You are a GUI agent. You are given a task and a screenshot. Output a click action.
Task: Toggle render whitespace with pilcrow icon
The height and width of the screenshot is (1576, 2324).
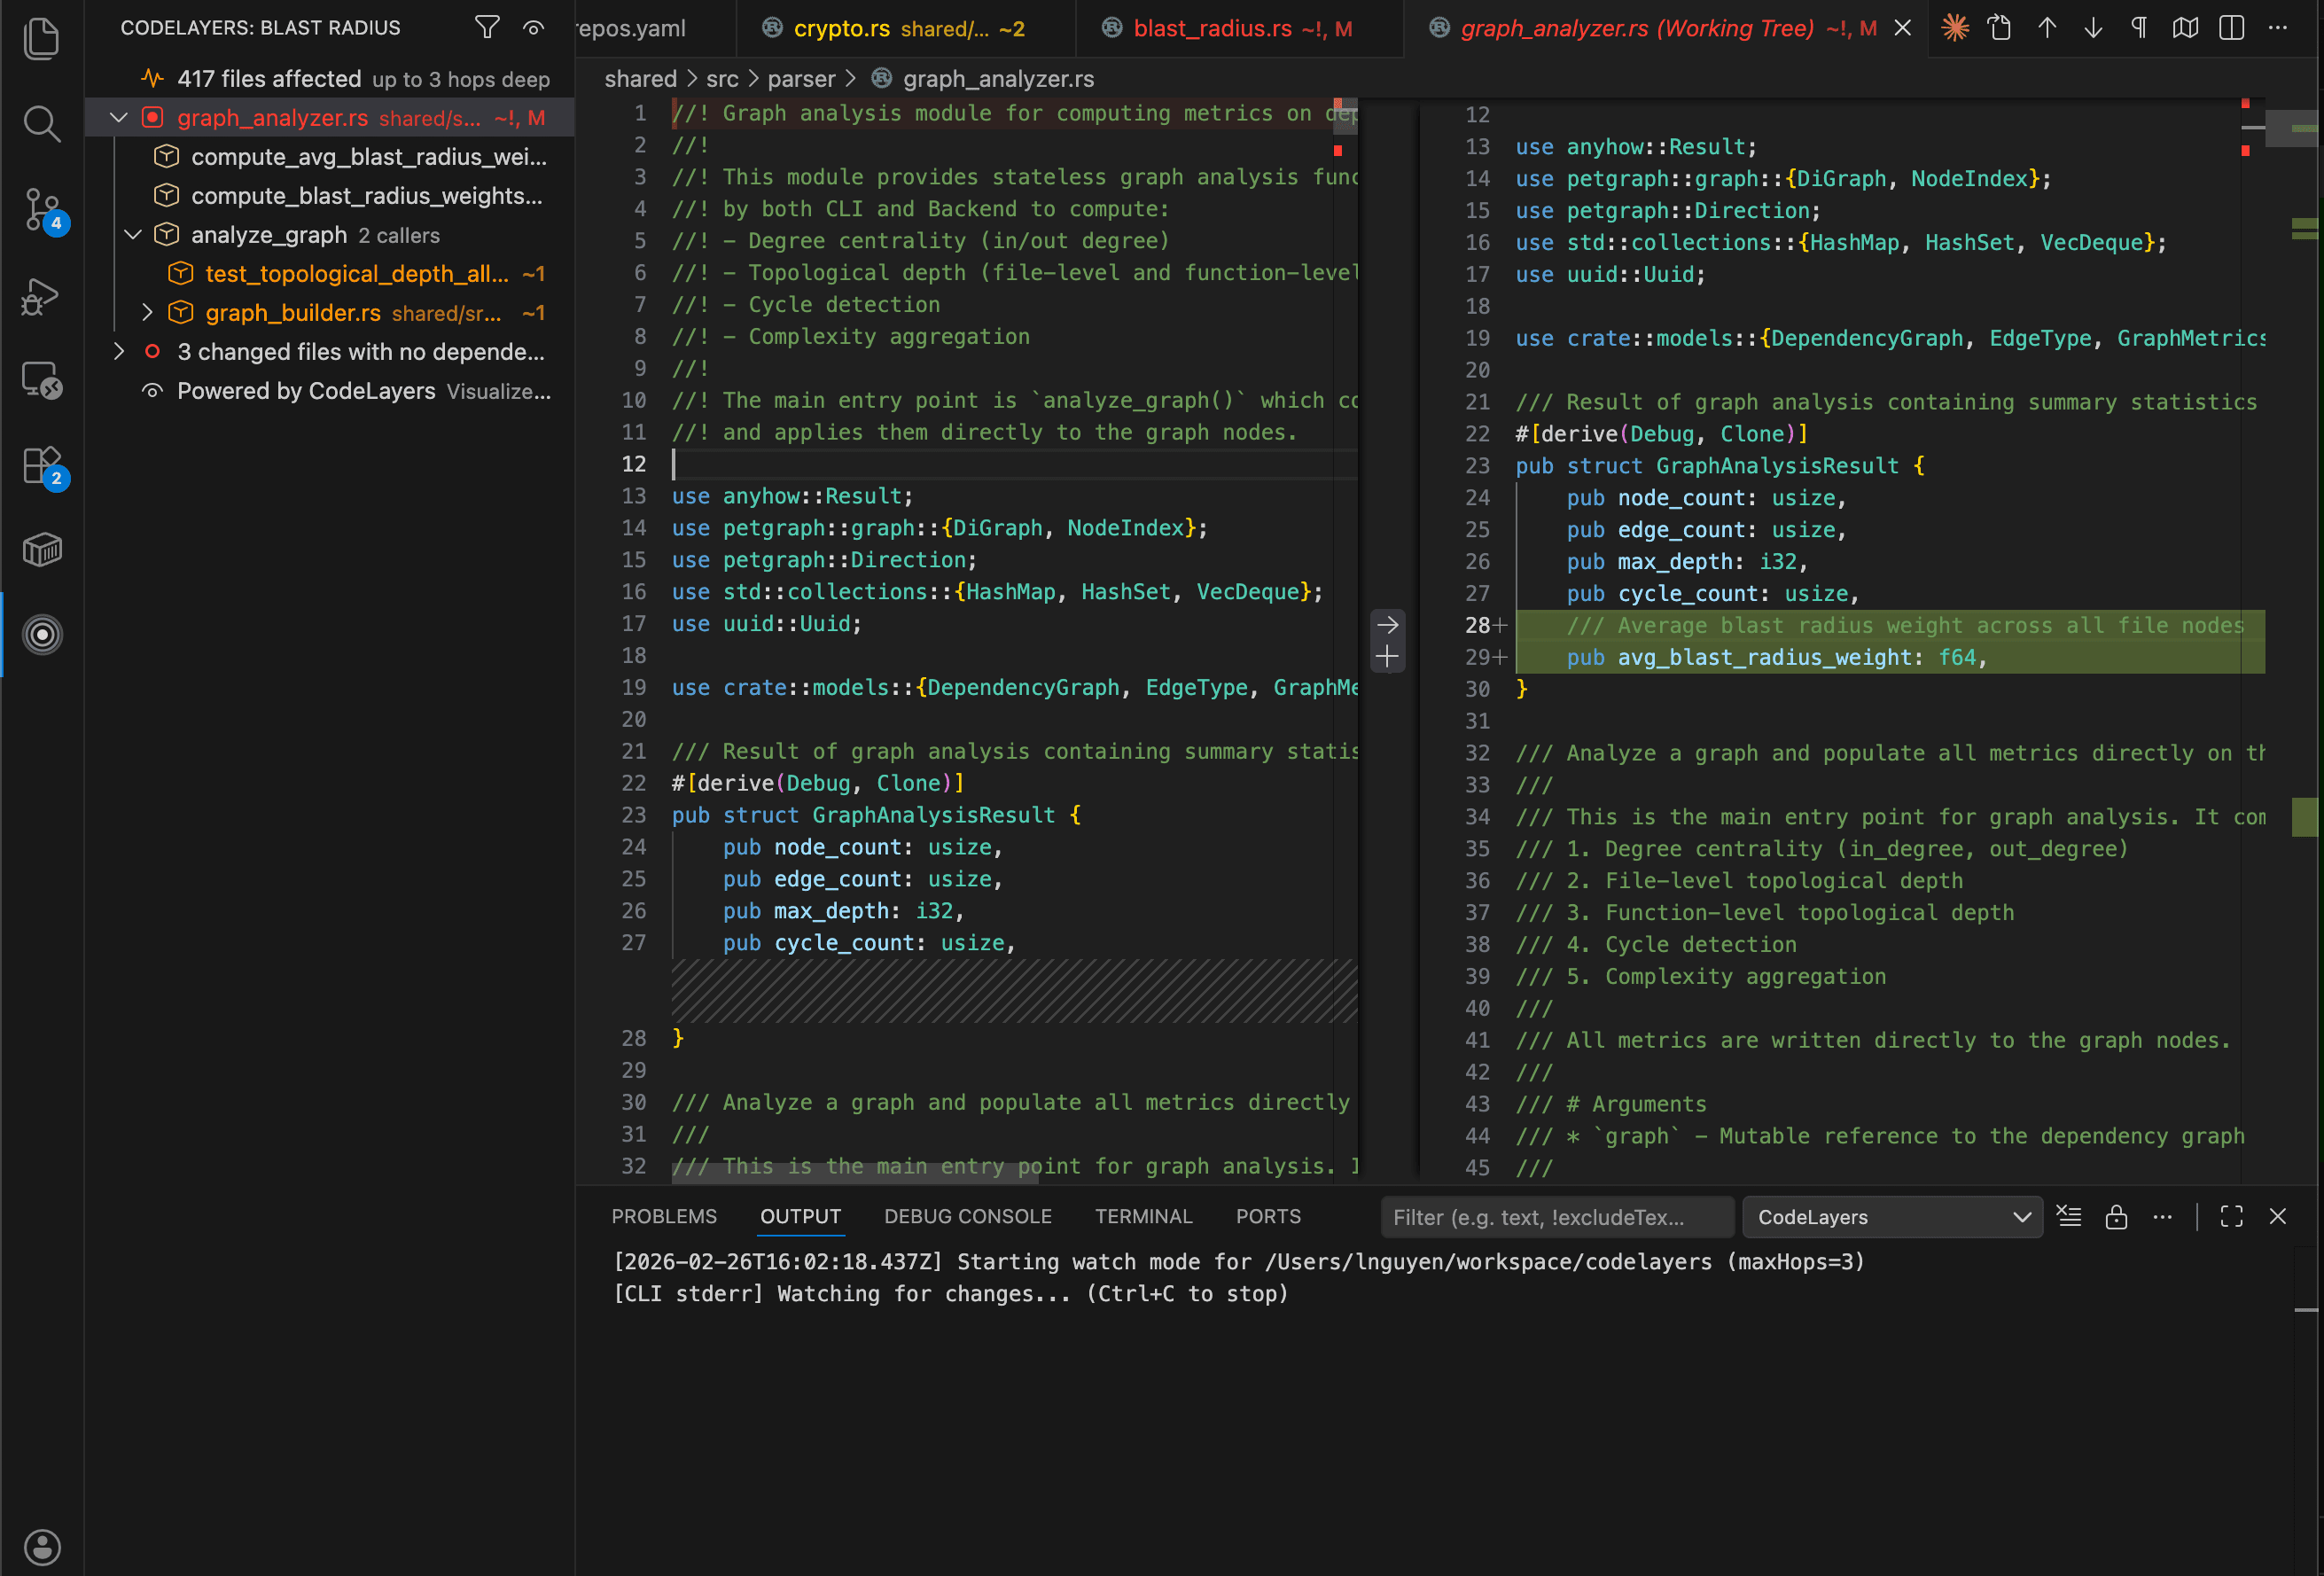(x=2138, y=28)
